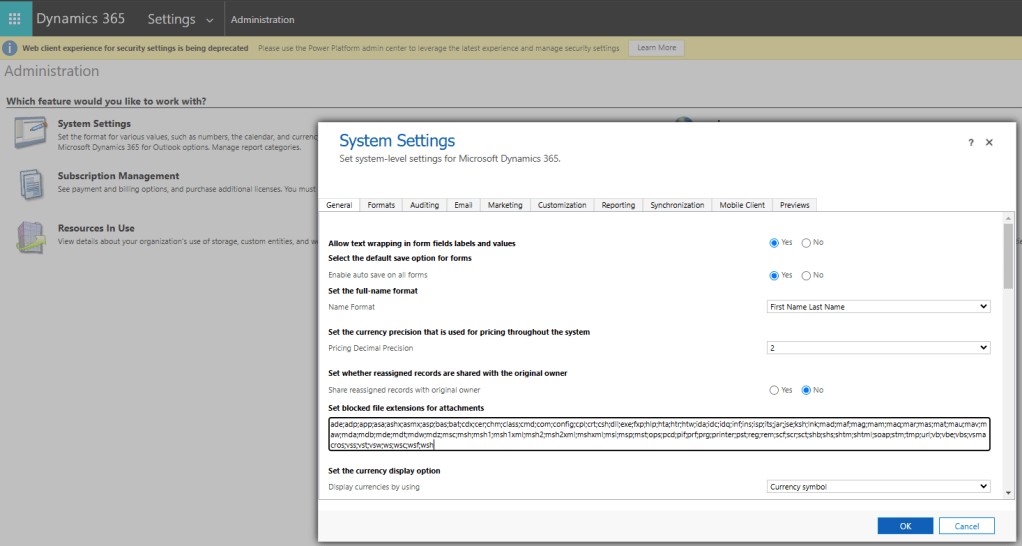1022x546 pixels.
Task: Click the Subscription Management icon
Action: coord(29,183)
